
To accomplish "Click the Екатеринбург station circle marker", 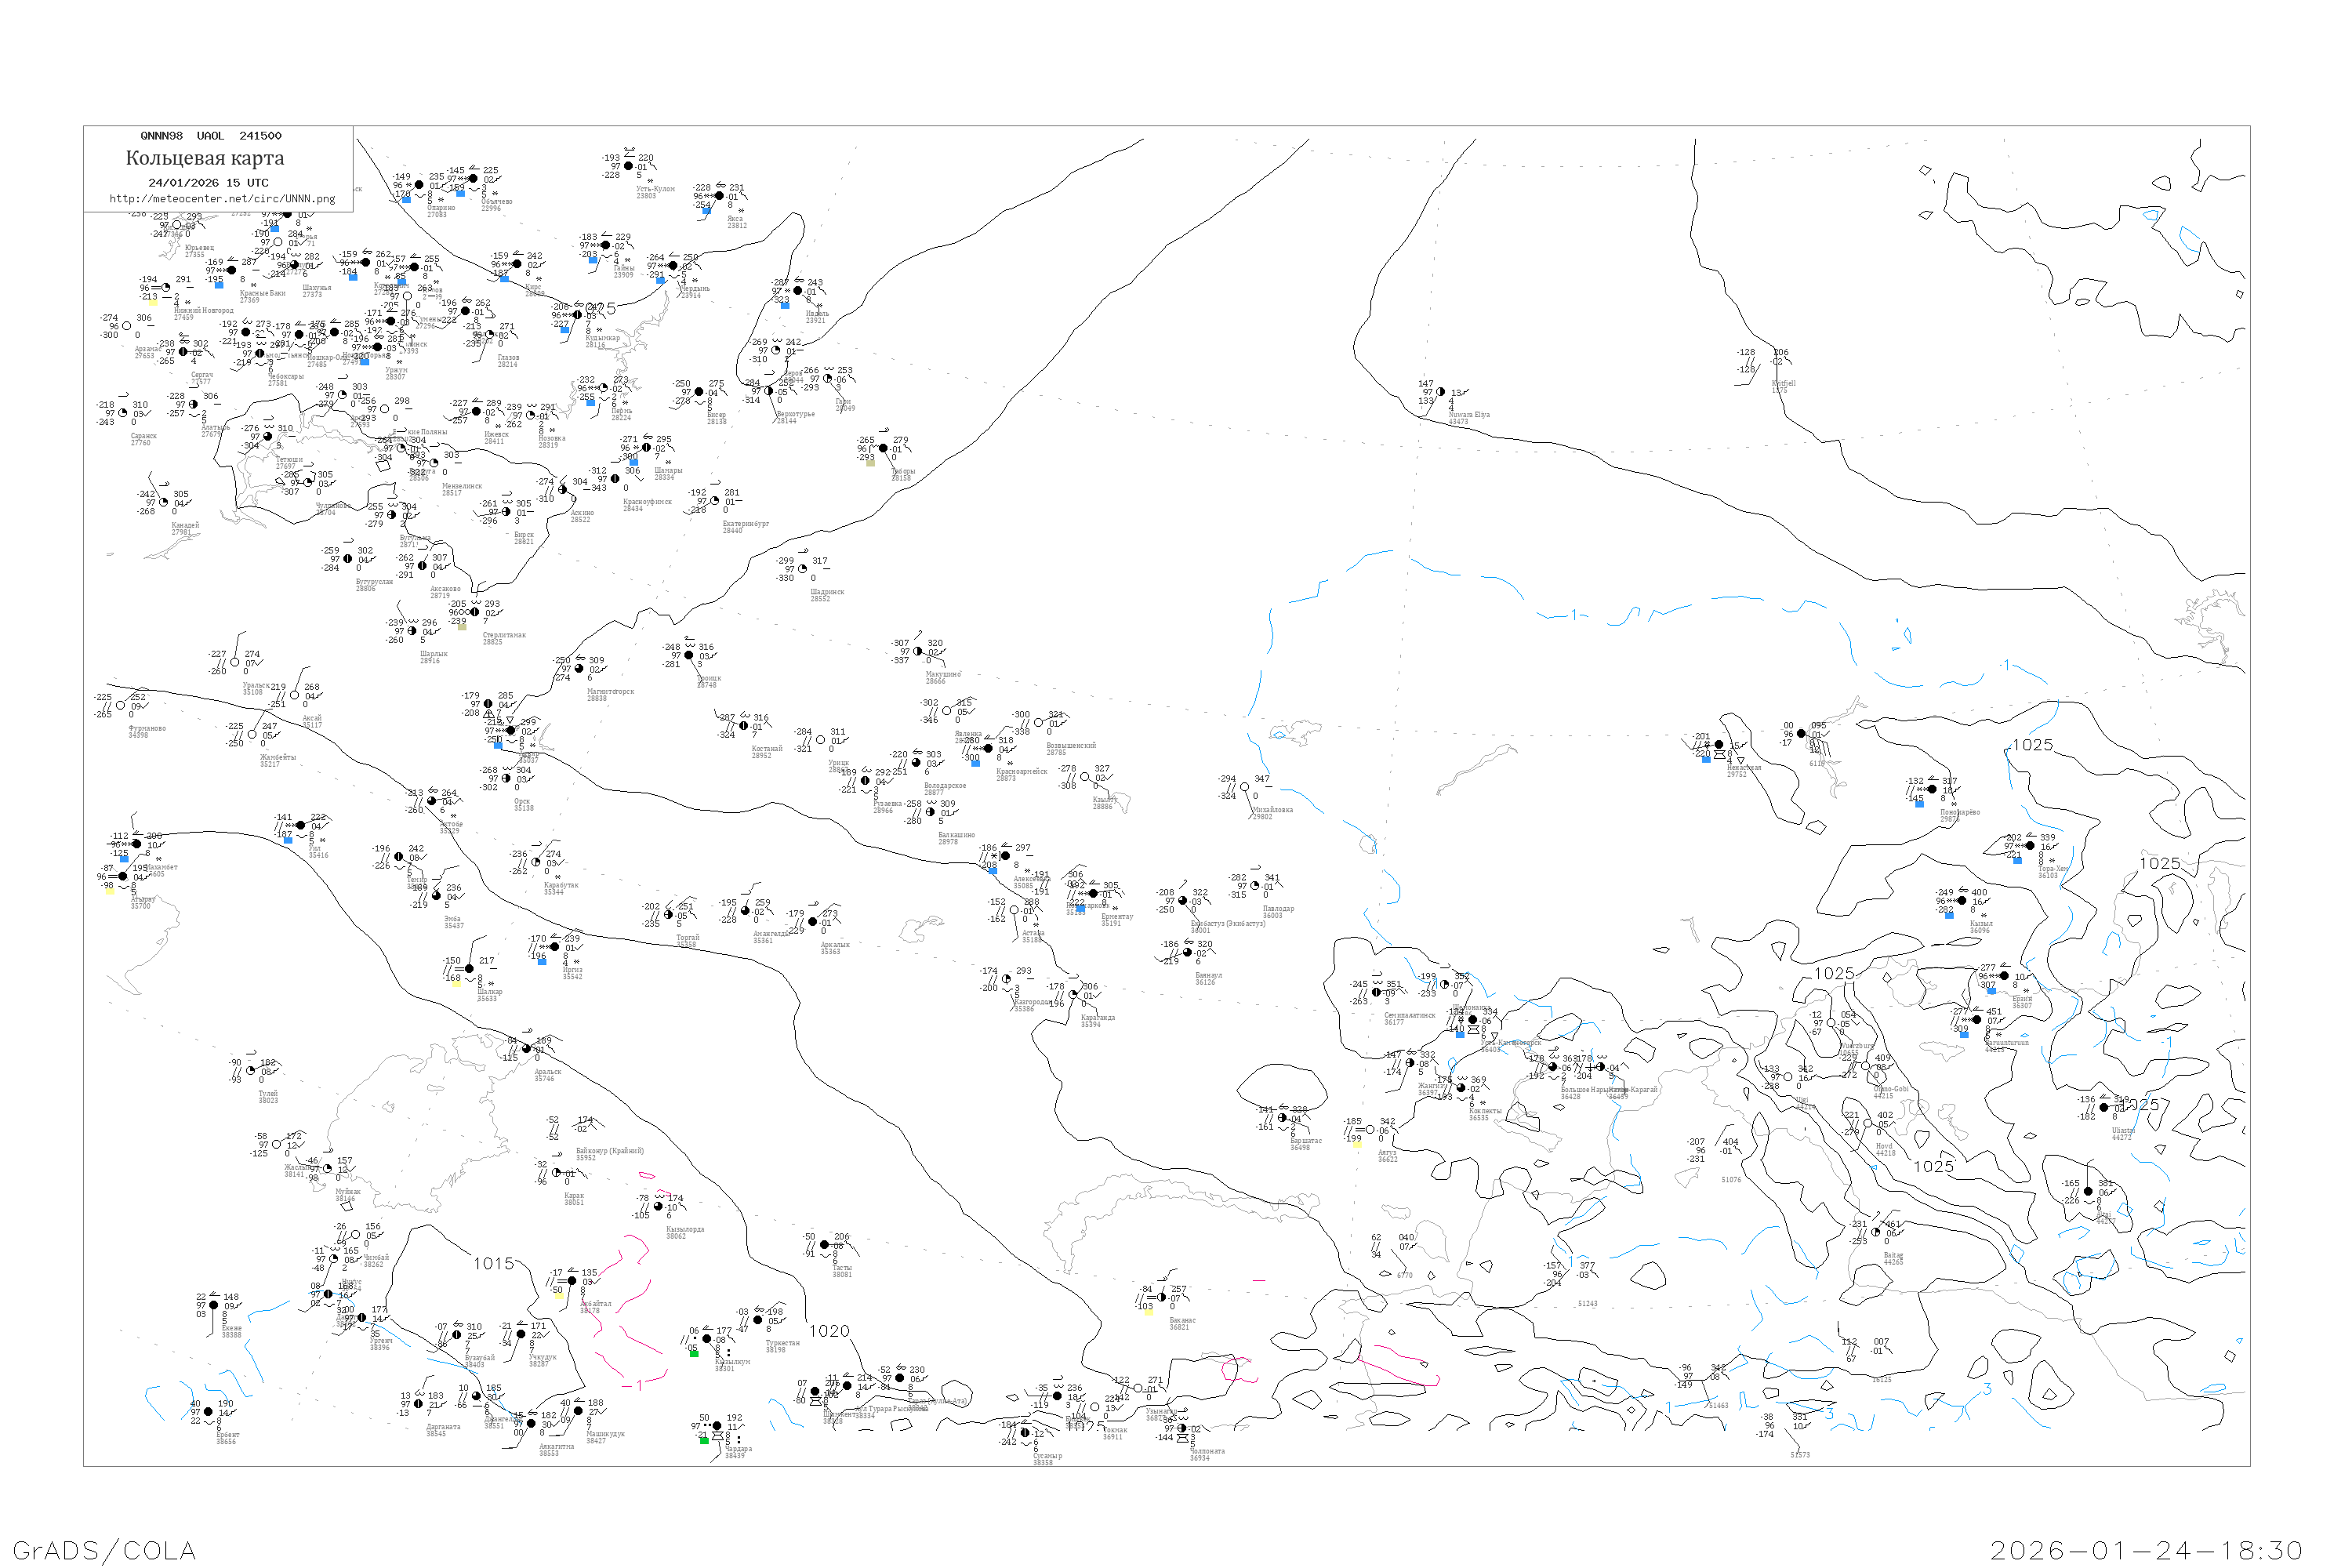I will [715, 501].
